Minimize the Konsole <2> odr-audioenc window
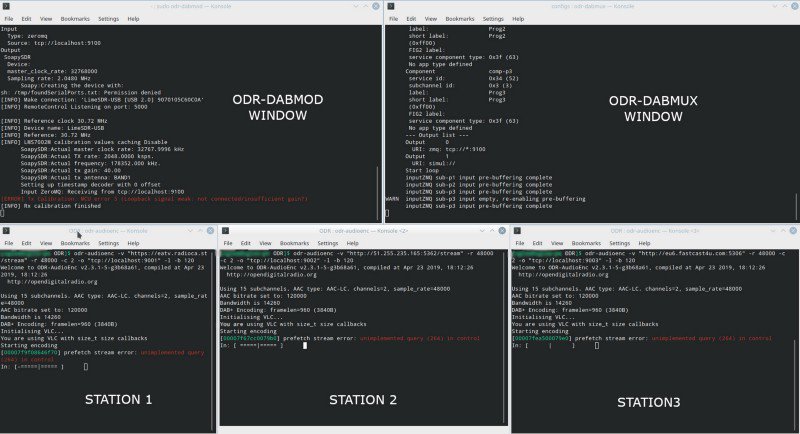Image resolution: width=800 pixels, height=434 pixels. 482,231
